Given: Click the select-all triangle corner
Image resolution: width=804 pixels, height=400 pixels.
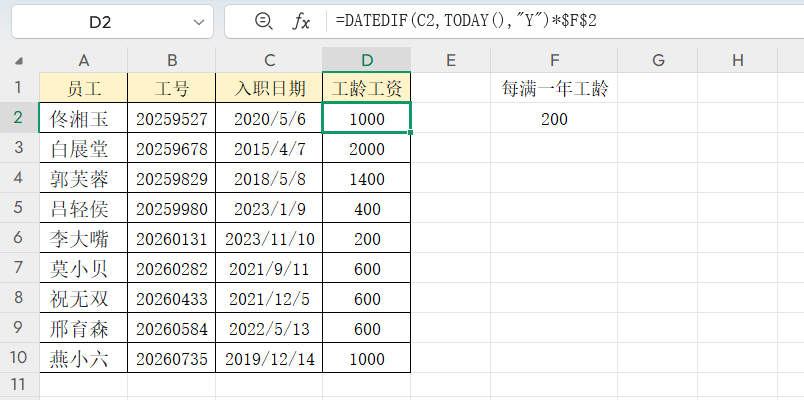Looking at the screenshot, I should coord(20,61).
